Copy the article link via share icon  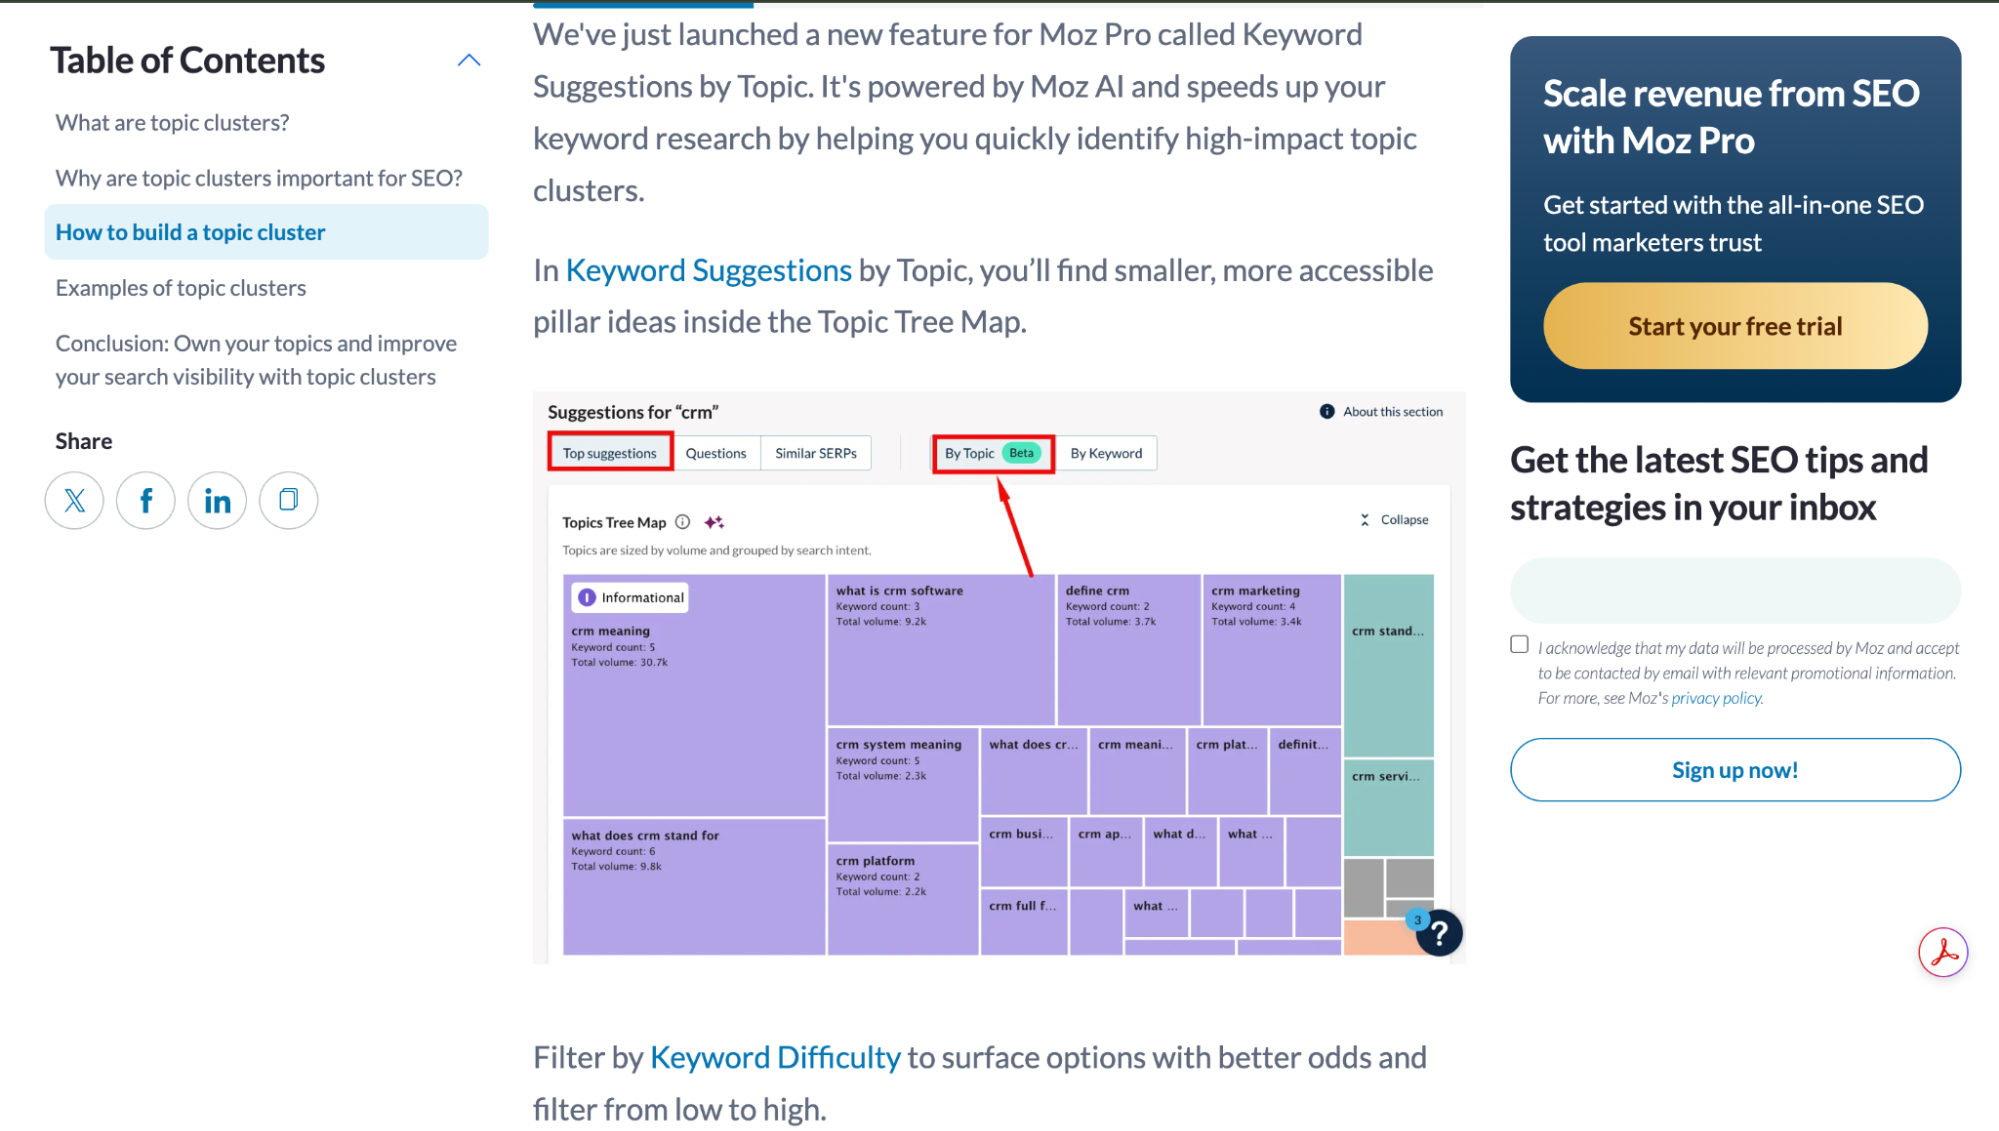(x=288, y=500)
